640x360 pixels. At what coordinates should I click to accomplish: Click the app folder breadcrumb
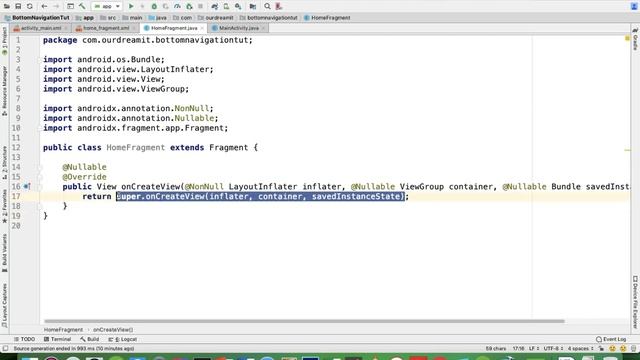coord(85,18)
